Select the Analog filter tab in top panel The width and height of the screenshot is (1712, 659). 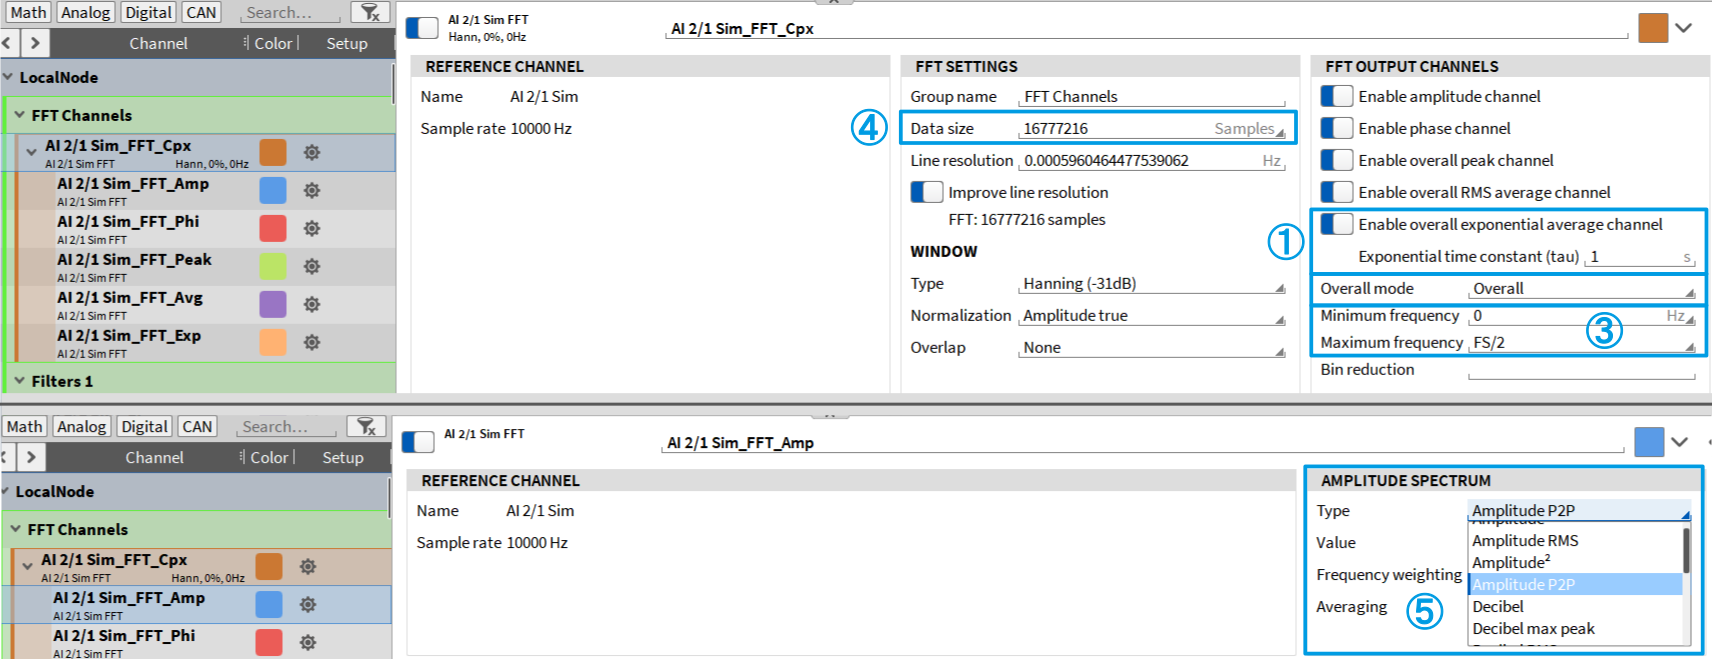(x=85, y=13)
